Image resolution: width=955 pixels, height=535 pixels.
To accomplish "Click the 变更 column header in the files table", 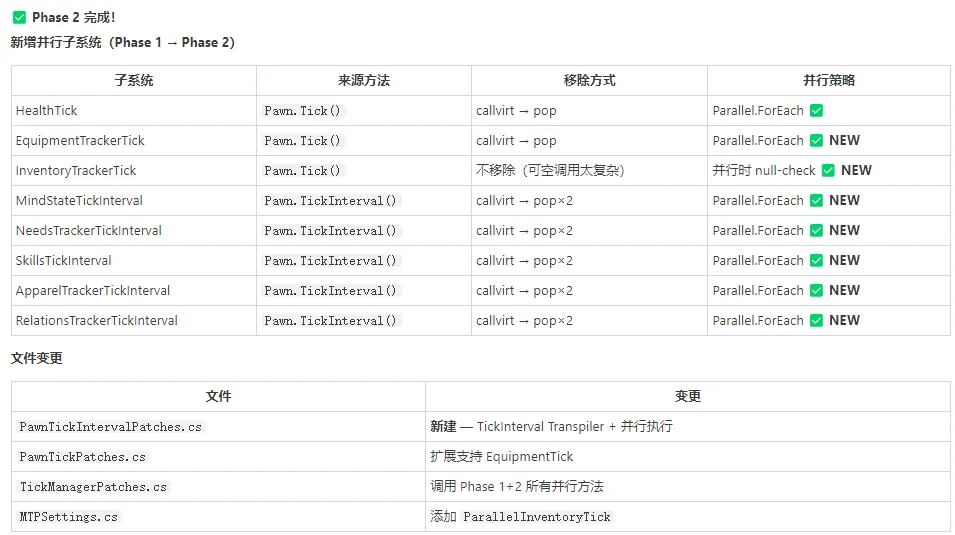I will 688,396.
